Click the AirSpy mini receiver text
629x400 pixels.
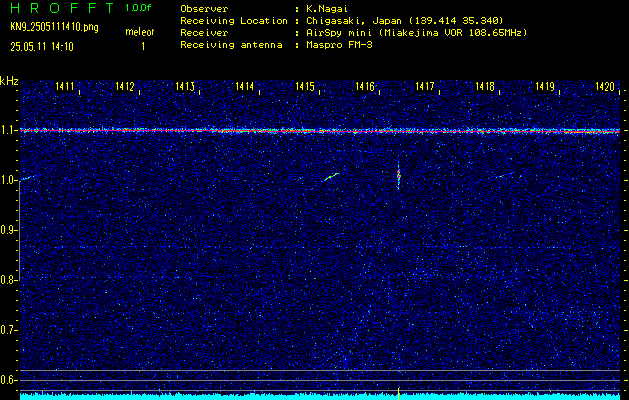click(x=416, y=33)
